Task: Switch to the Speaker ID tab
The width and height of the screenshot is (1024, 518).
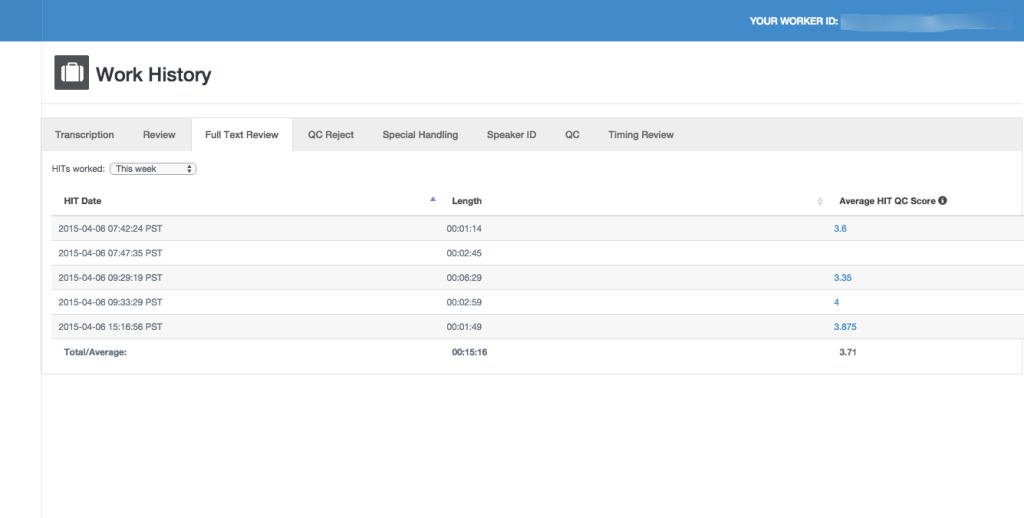Action: (511, 135)
